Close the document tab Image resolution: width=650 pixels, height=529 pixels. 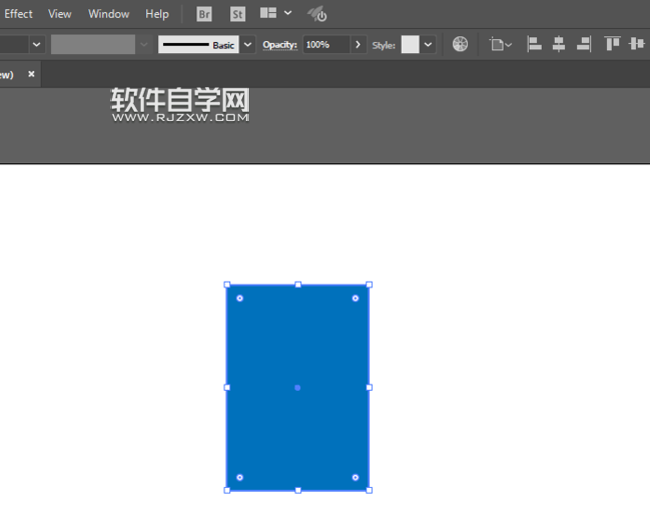[x=31, y=74]
